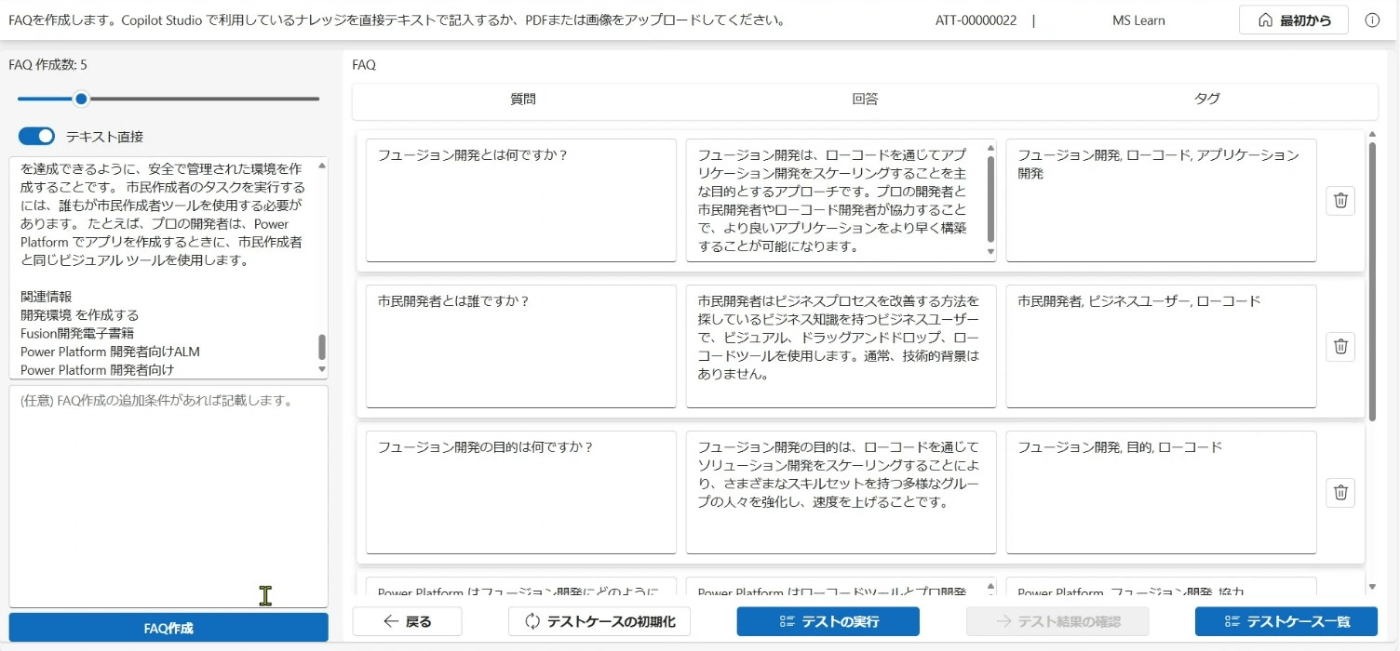1400x651 pixels.
Task: Adjust the FAQ 作成数 slider handle
Action: click(x=81, y=99)
